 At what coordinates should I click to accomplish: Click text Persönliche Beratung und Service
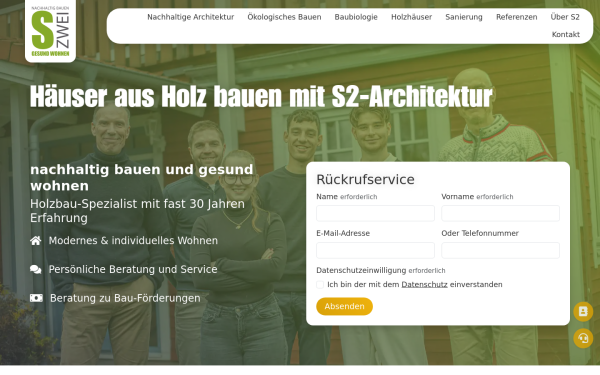(x=133, y=269)
